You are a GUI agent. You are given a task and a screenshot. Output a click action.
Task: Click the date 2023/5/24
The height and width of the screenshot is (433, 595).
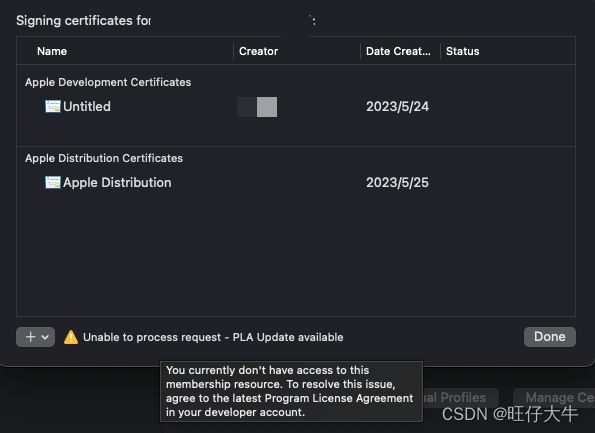(397, 107)
